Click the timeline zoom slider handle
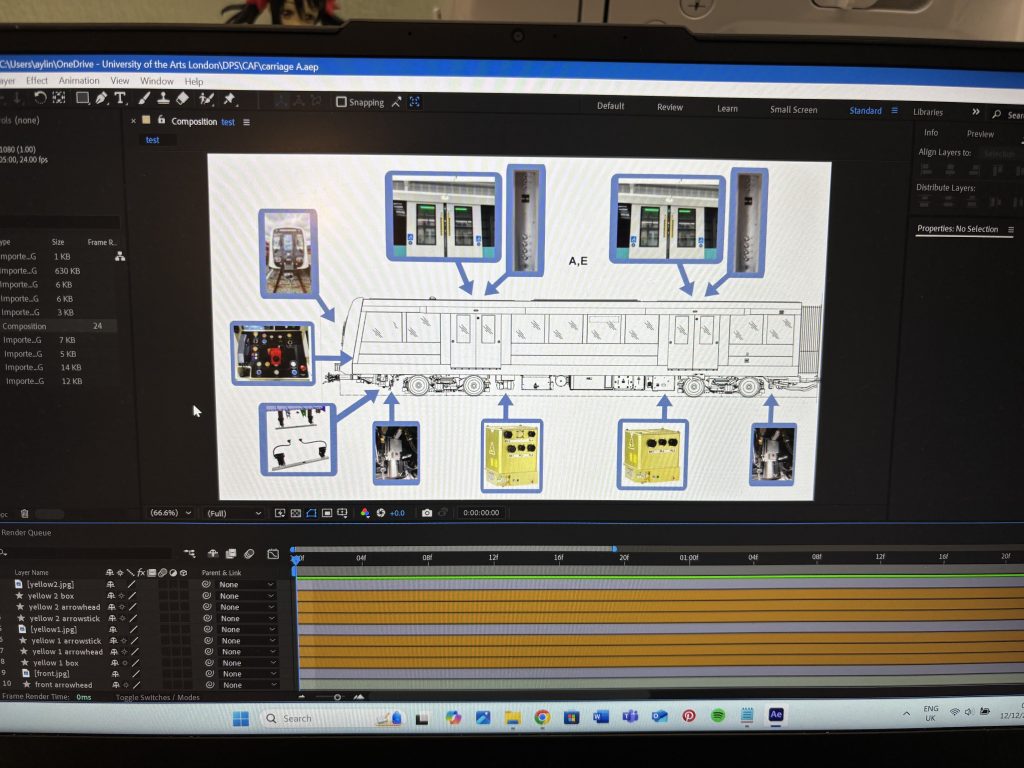 point(338,697)
